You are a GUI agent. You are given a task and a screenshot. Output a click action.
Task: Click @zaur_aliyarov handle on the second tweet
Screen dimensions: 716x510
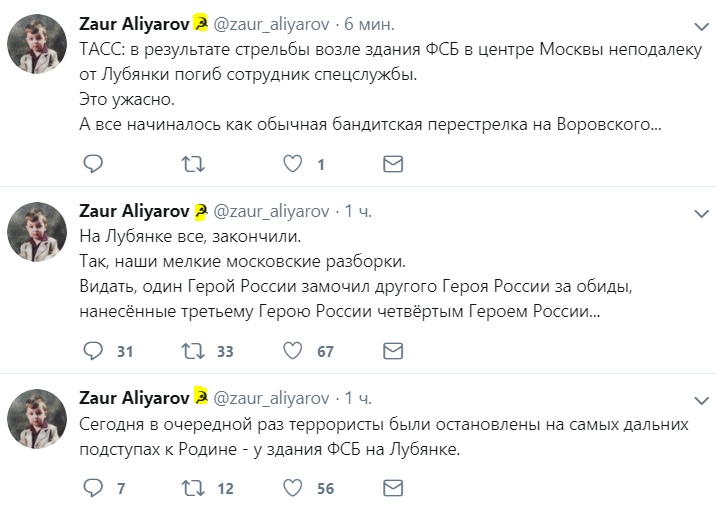pyautogui.click(x=270, y=210)
